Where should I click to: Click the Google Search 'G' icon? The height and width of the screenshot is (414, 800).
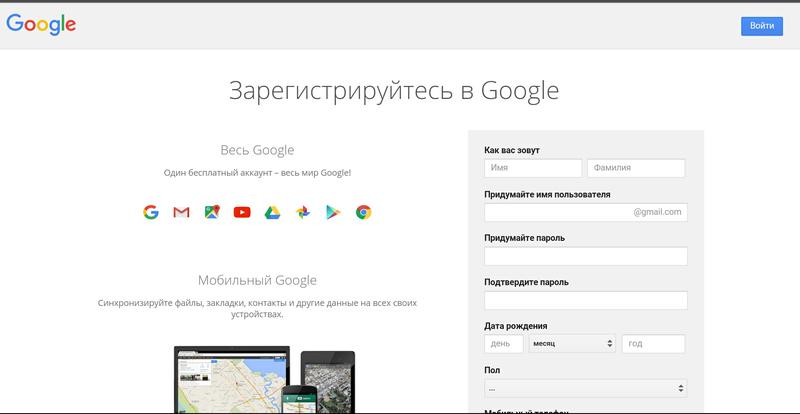(x=151, y=212)
